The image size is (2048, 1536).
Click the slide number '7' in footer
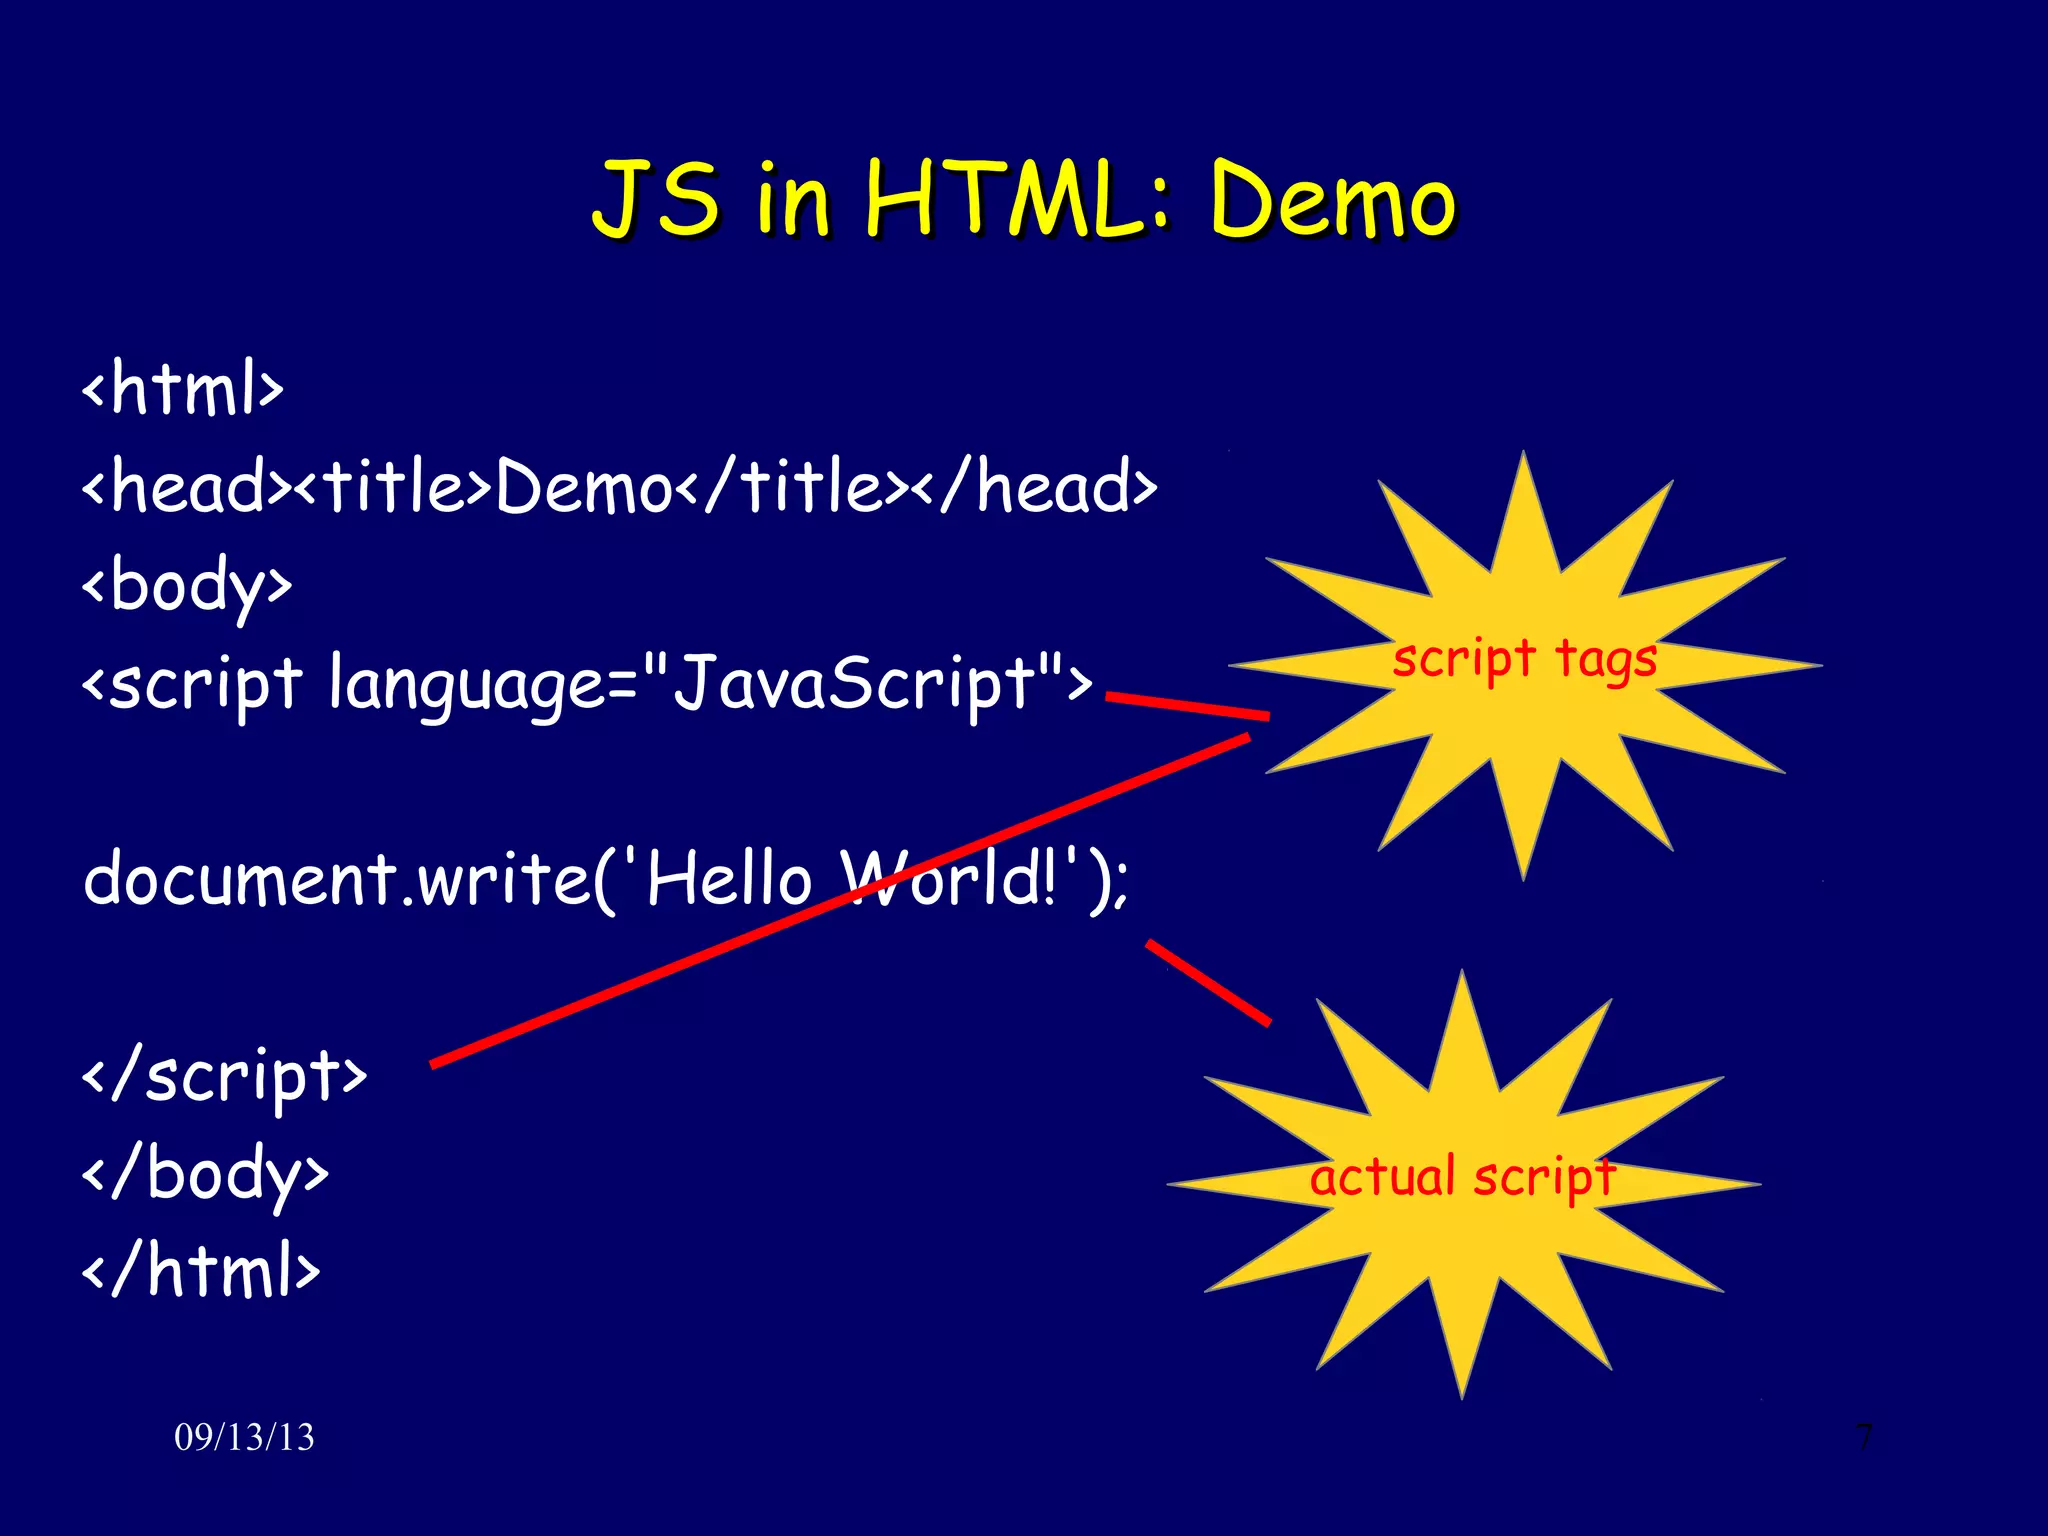point(1864,1437)
